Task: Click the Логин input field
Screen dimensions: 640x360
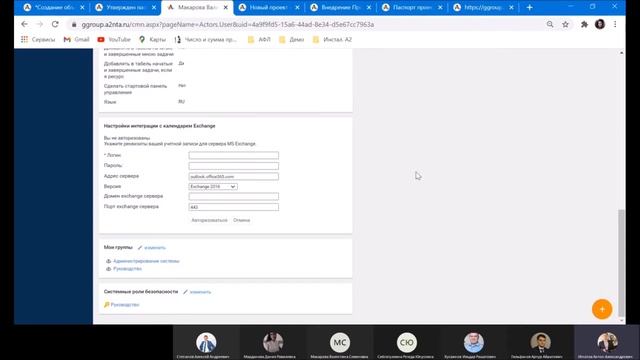Action: [x=233, y=155]
